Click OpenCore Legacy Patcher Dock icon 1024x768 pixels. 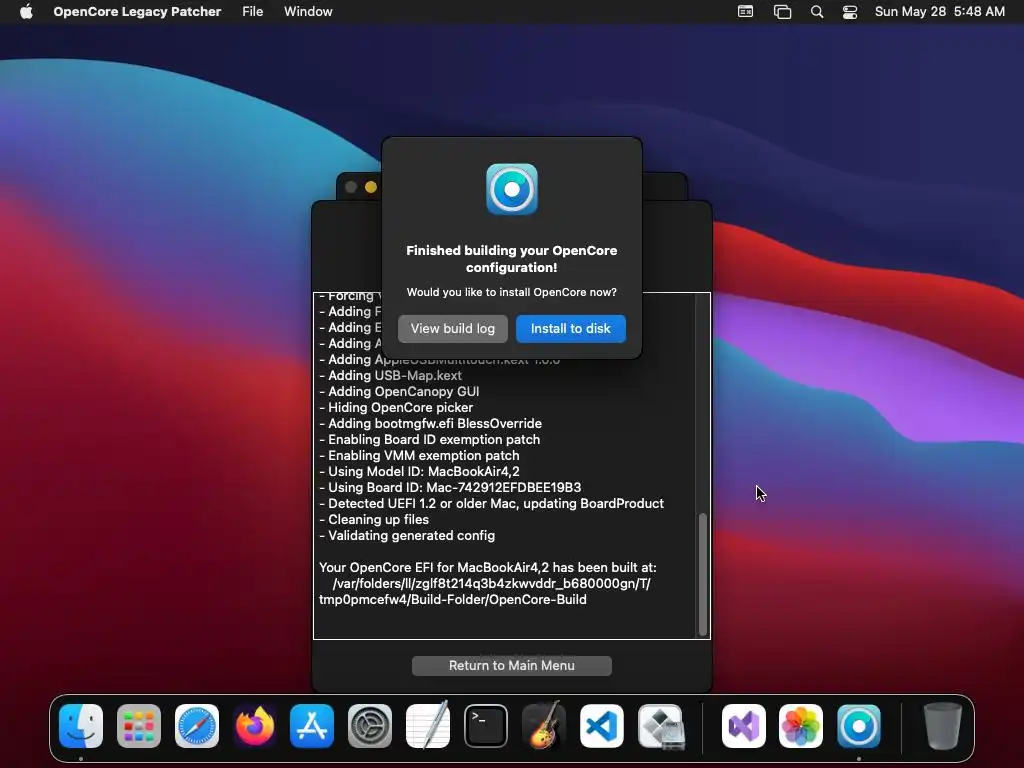(x=859, y=726)
